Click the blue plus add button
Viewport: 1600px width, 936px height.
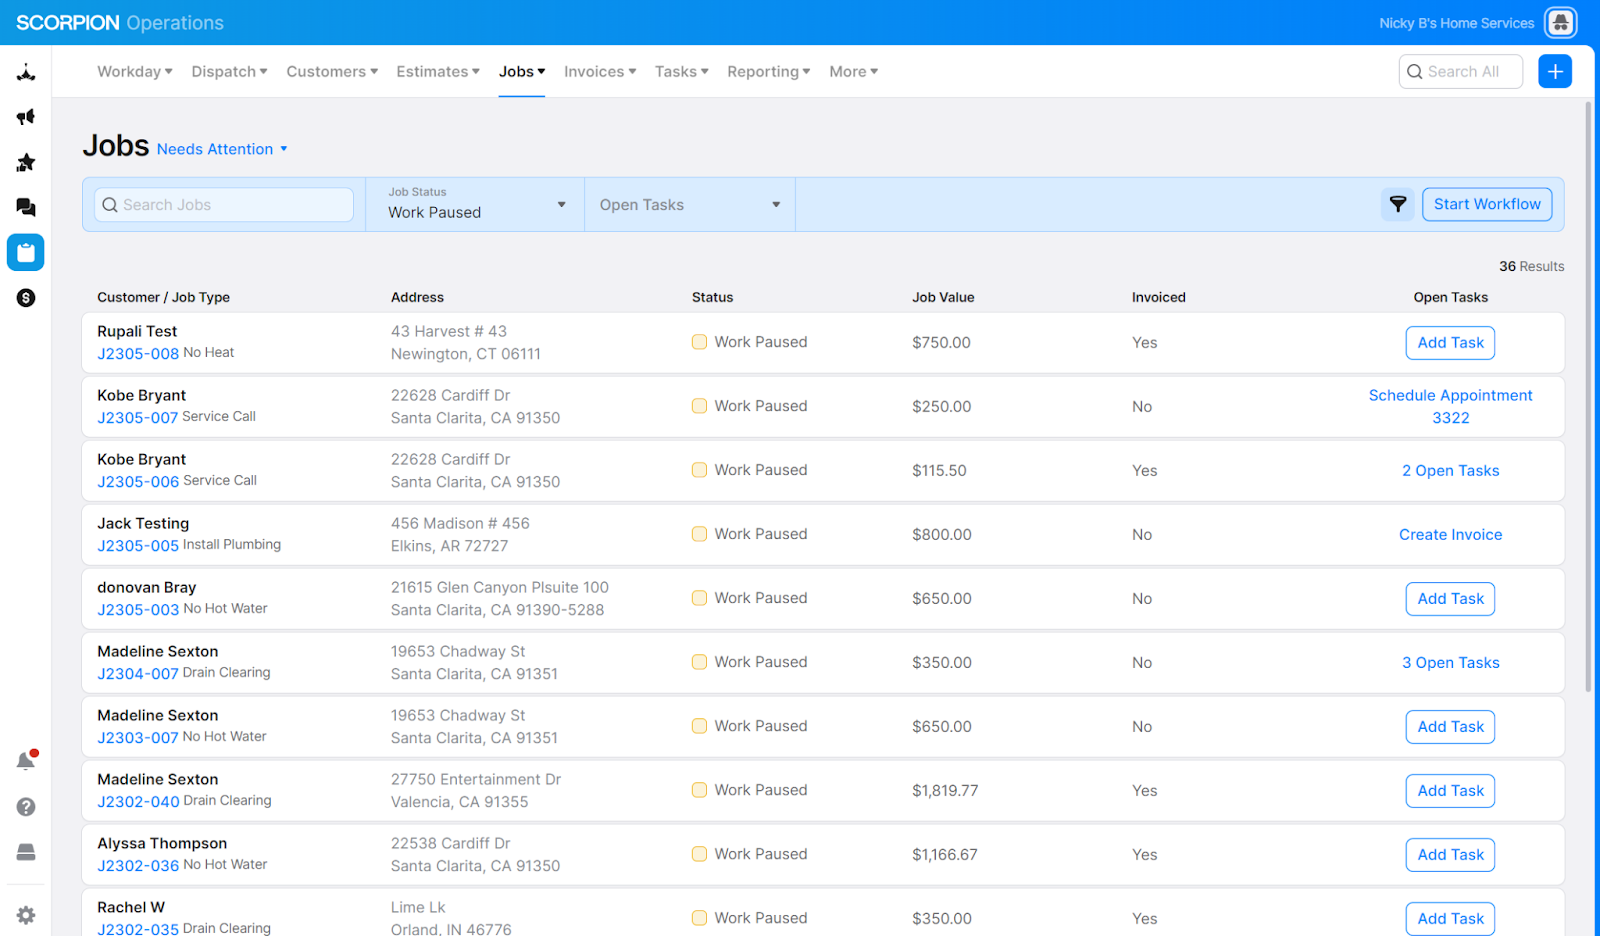1555,72
